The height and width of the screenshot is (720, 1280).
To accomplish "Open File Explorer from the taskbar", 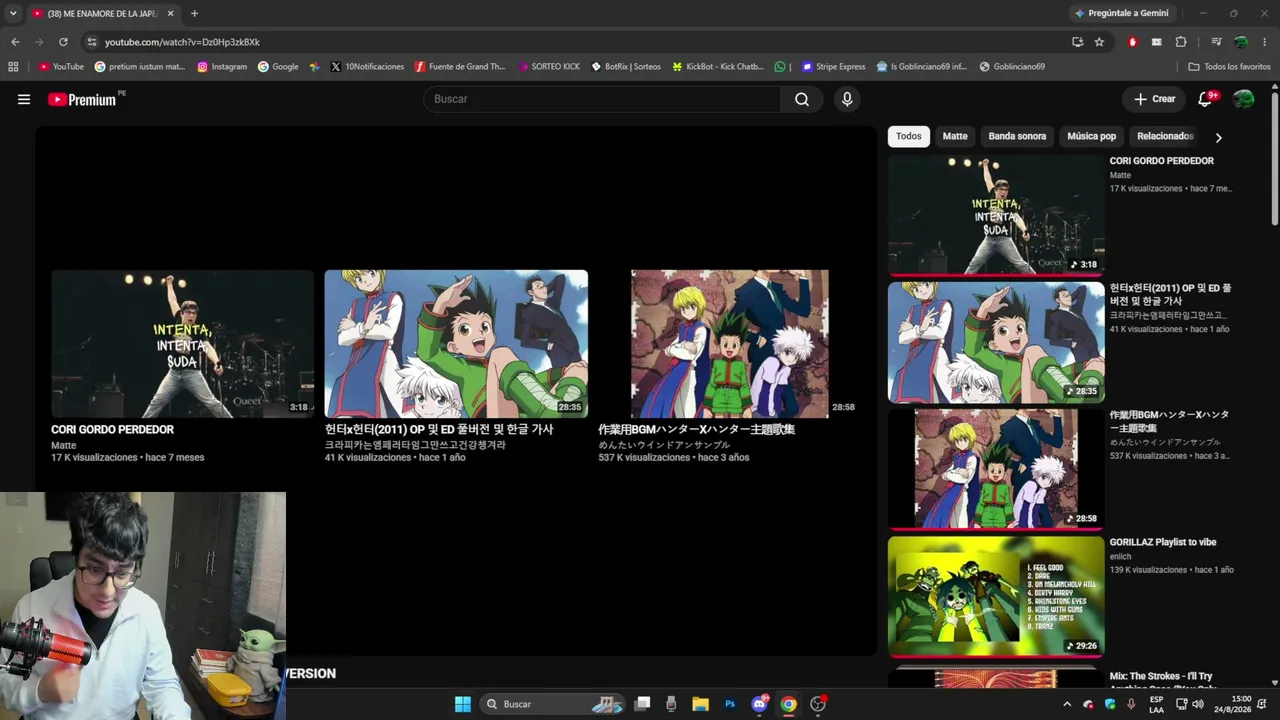I will [700, 704].
